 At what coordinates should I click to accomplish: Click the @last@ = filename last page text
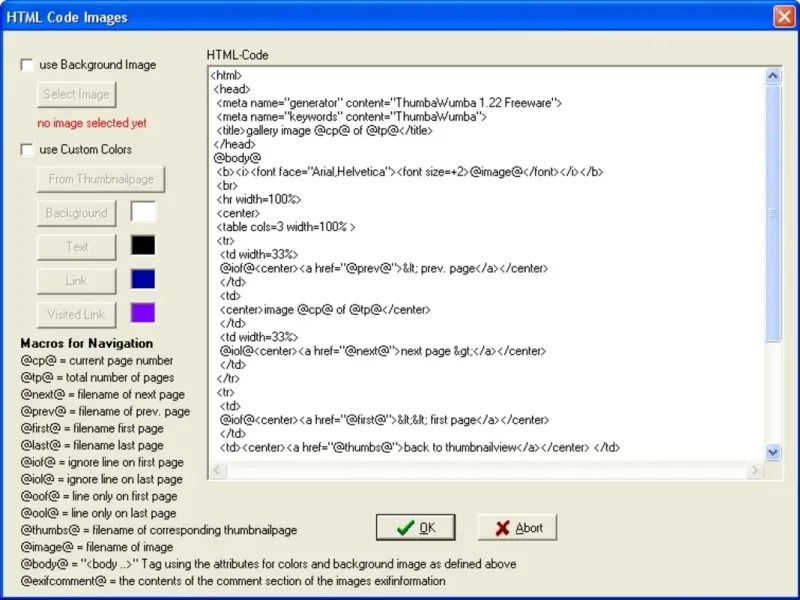92,445
